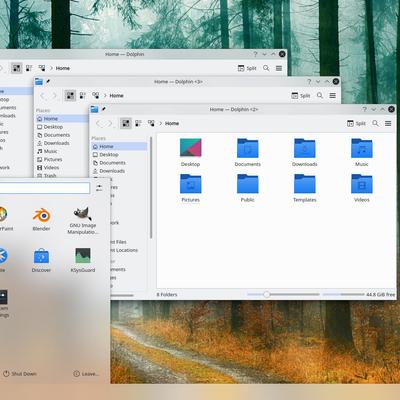
Task: Click the Split button in Dolphin <2>
Action: [356, 123]
